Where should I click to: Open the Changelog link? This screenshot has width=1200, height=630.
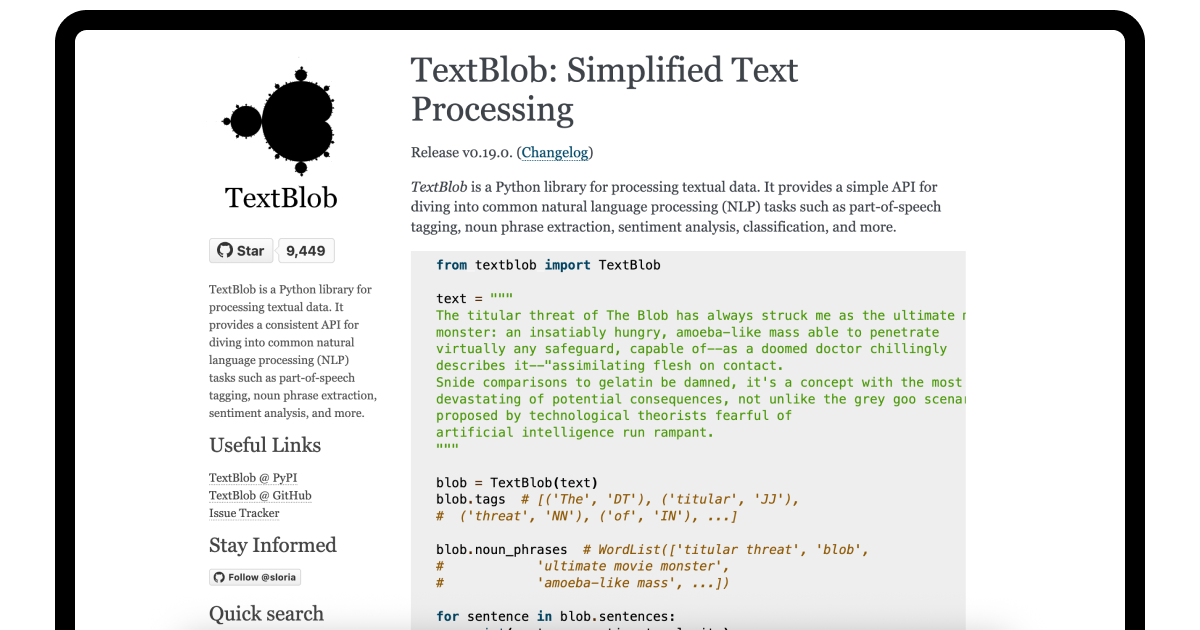557,152
